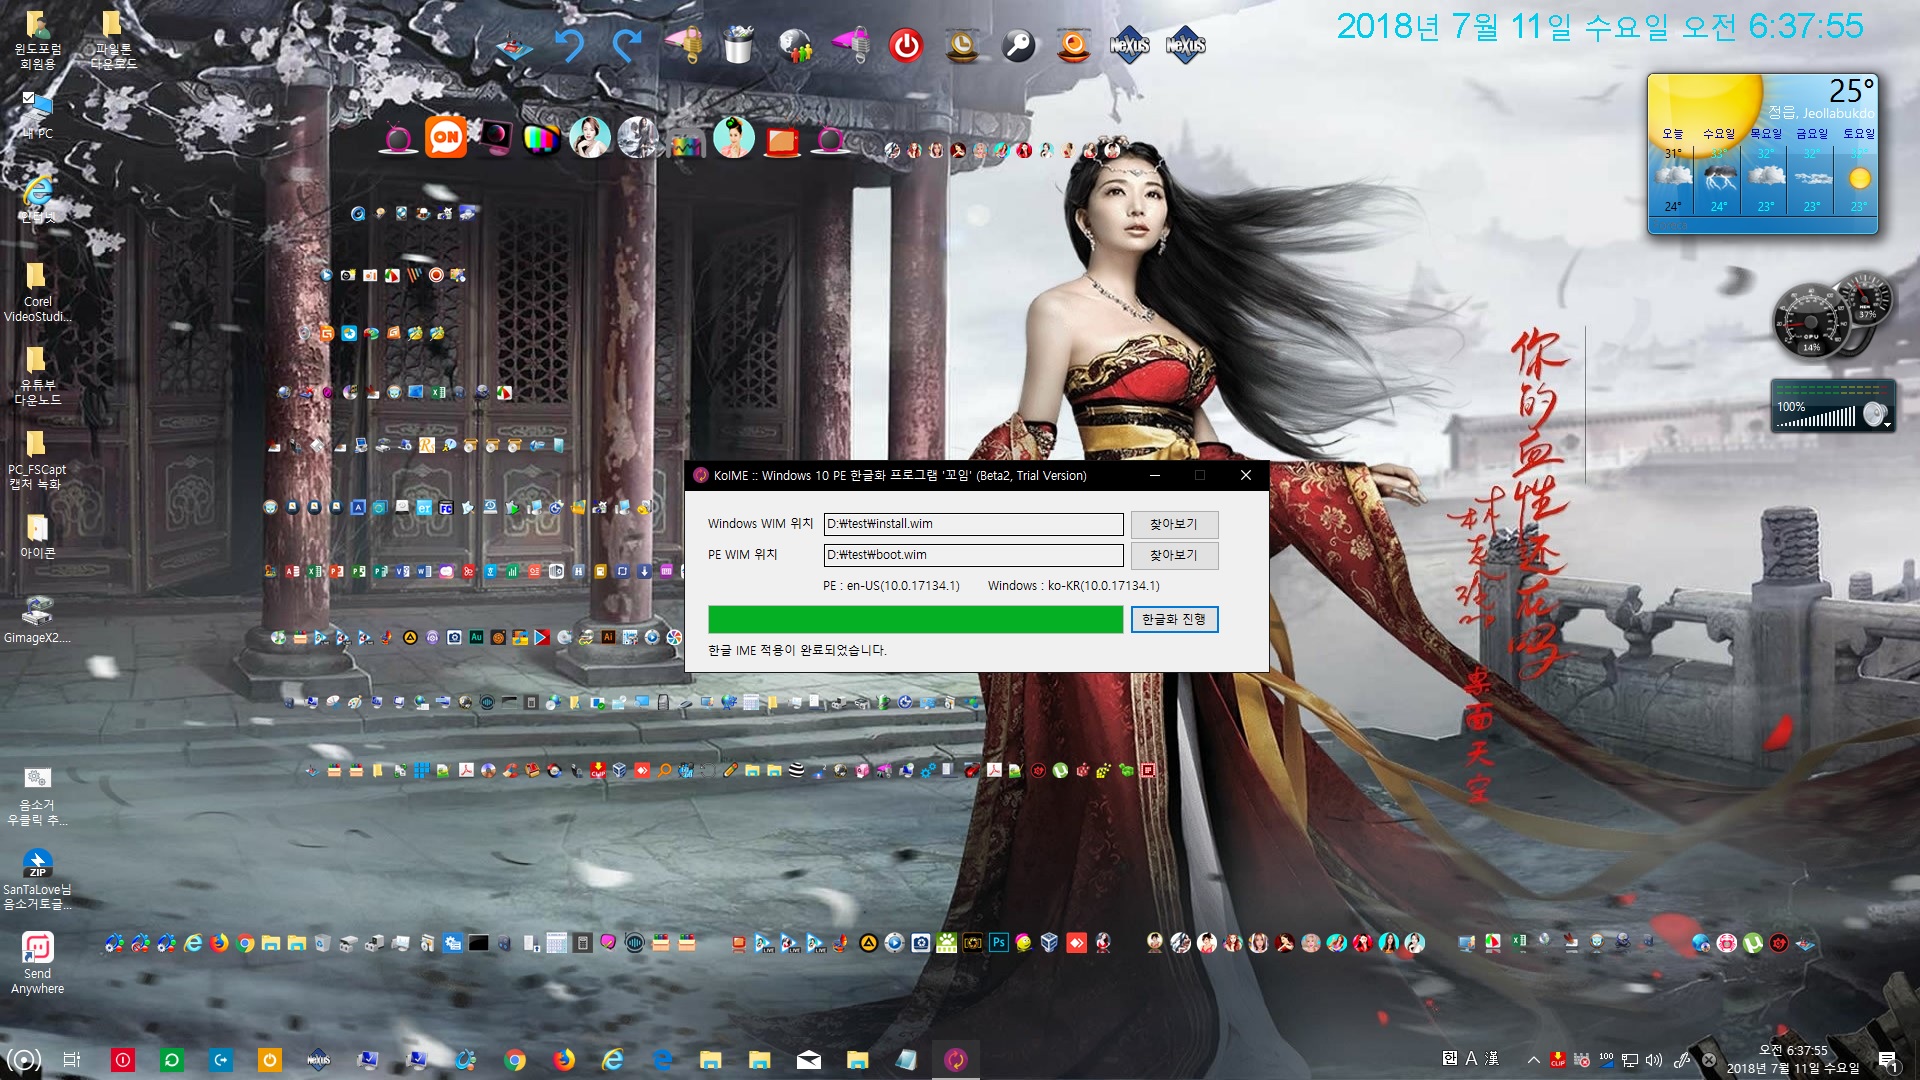Select the 금요일 forecast in weather widget

1812,170
